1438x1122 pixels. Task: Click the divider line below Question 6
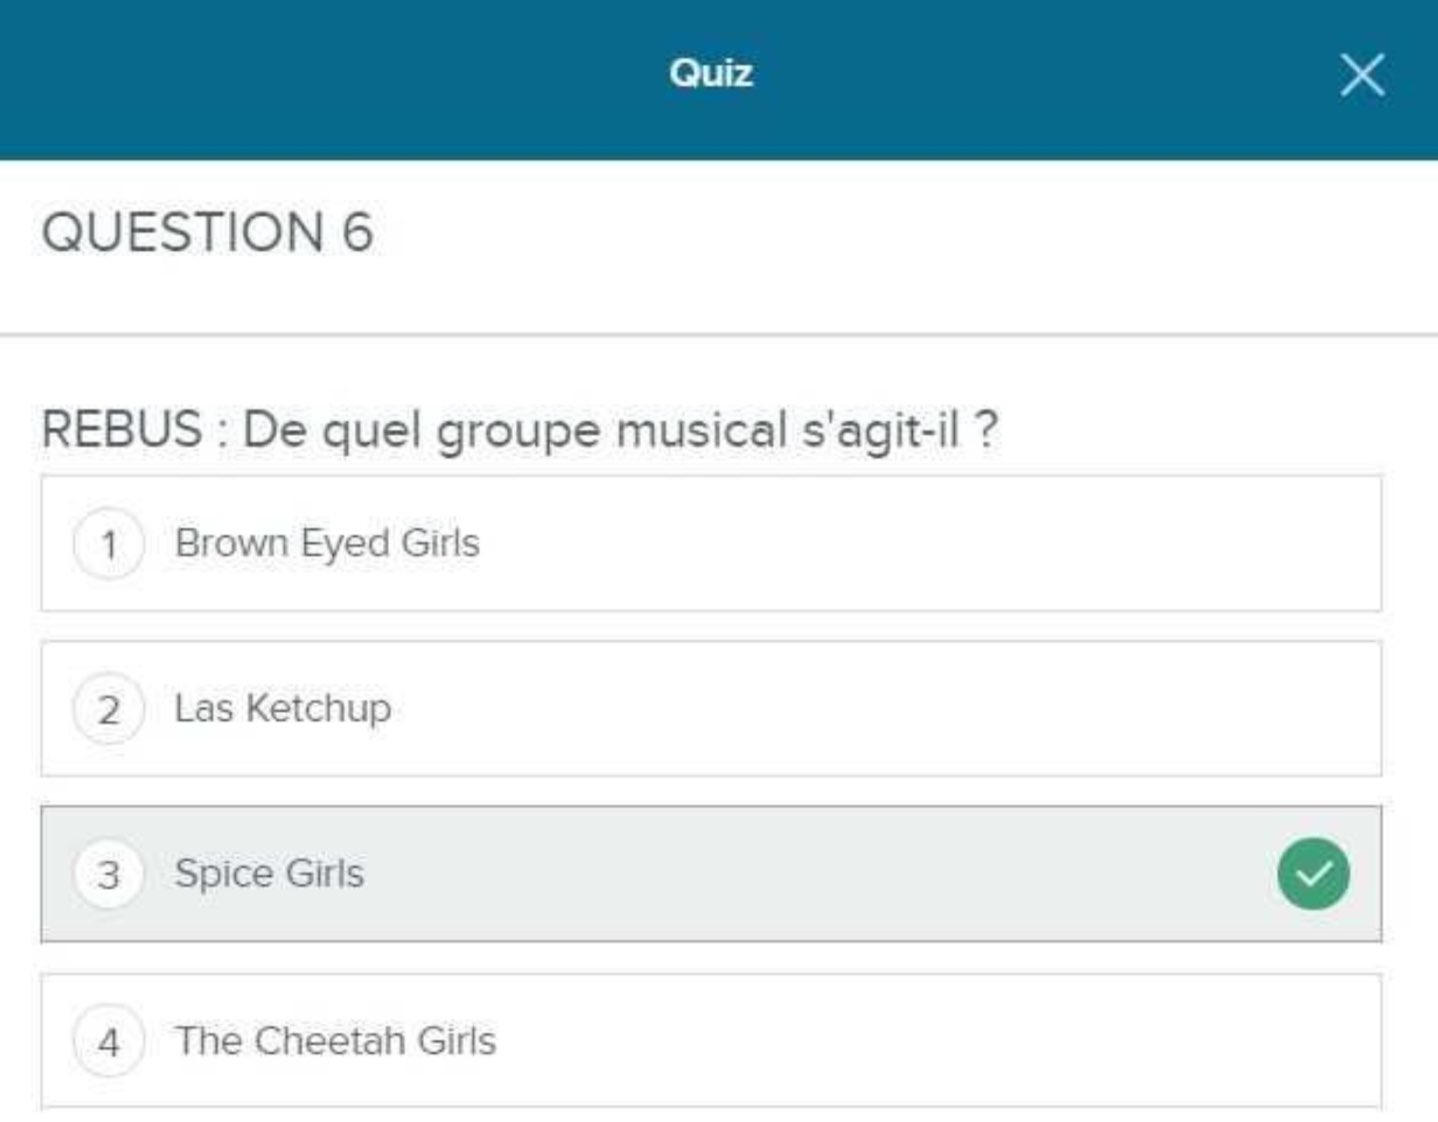[718, 335]
